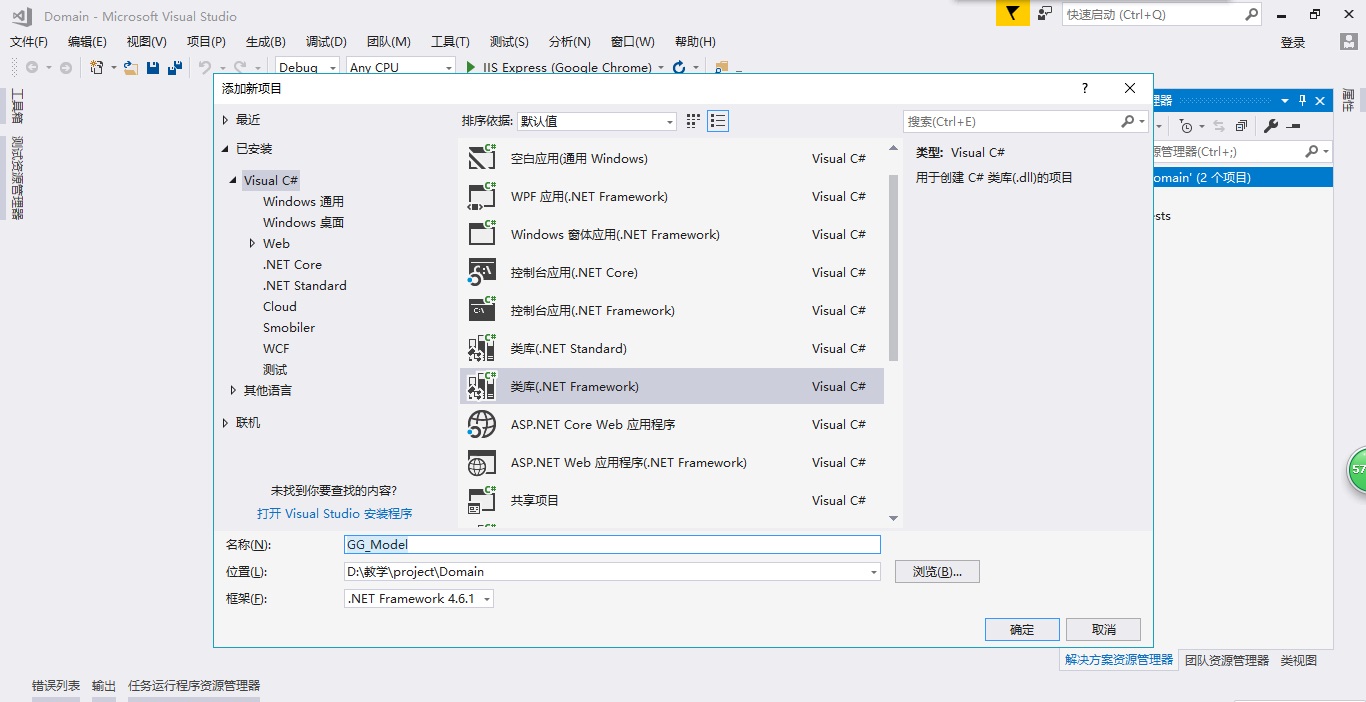This screenshot has height=702, width=1366.
Task: Collapse the Visual C# tree node
Action: coord(234,180)
